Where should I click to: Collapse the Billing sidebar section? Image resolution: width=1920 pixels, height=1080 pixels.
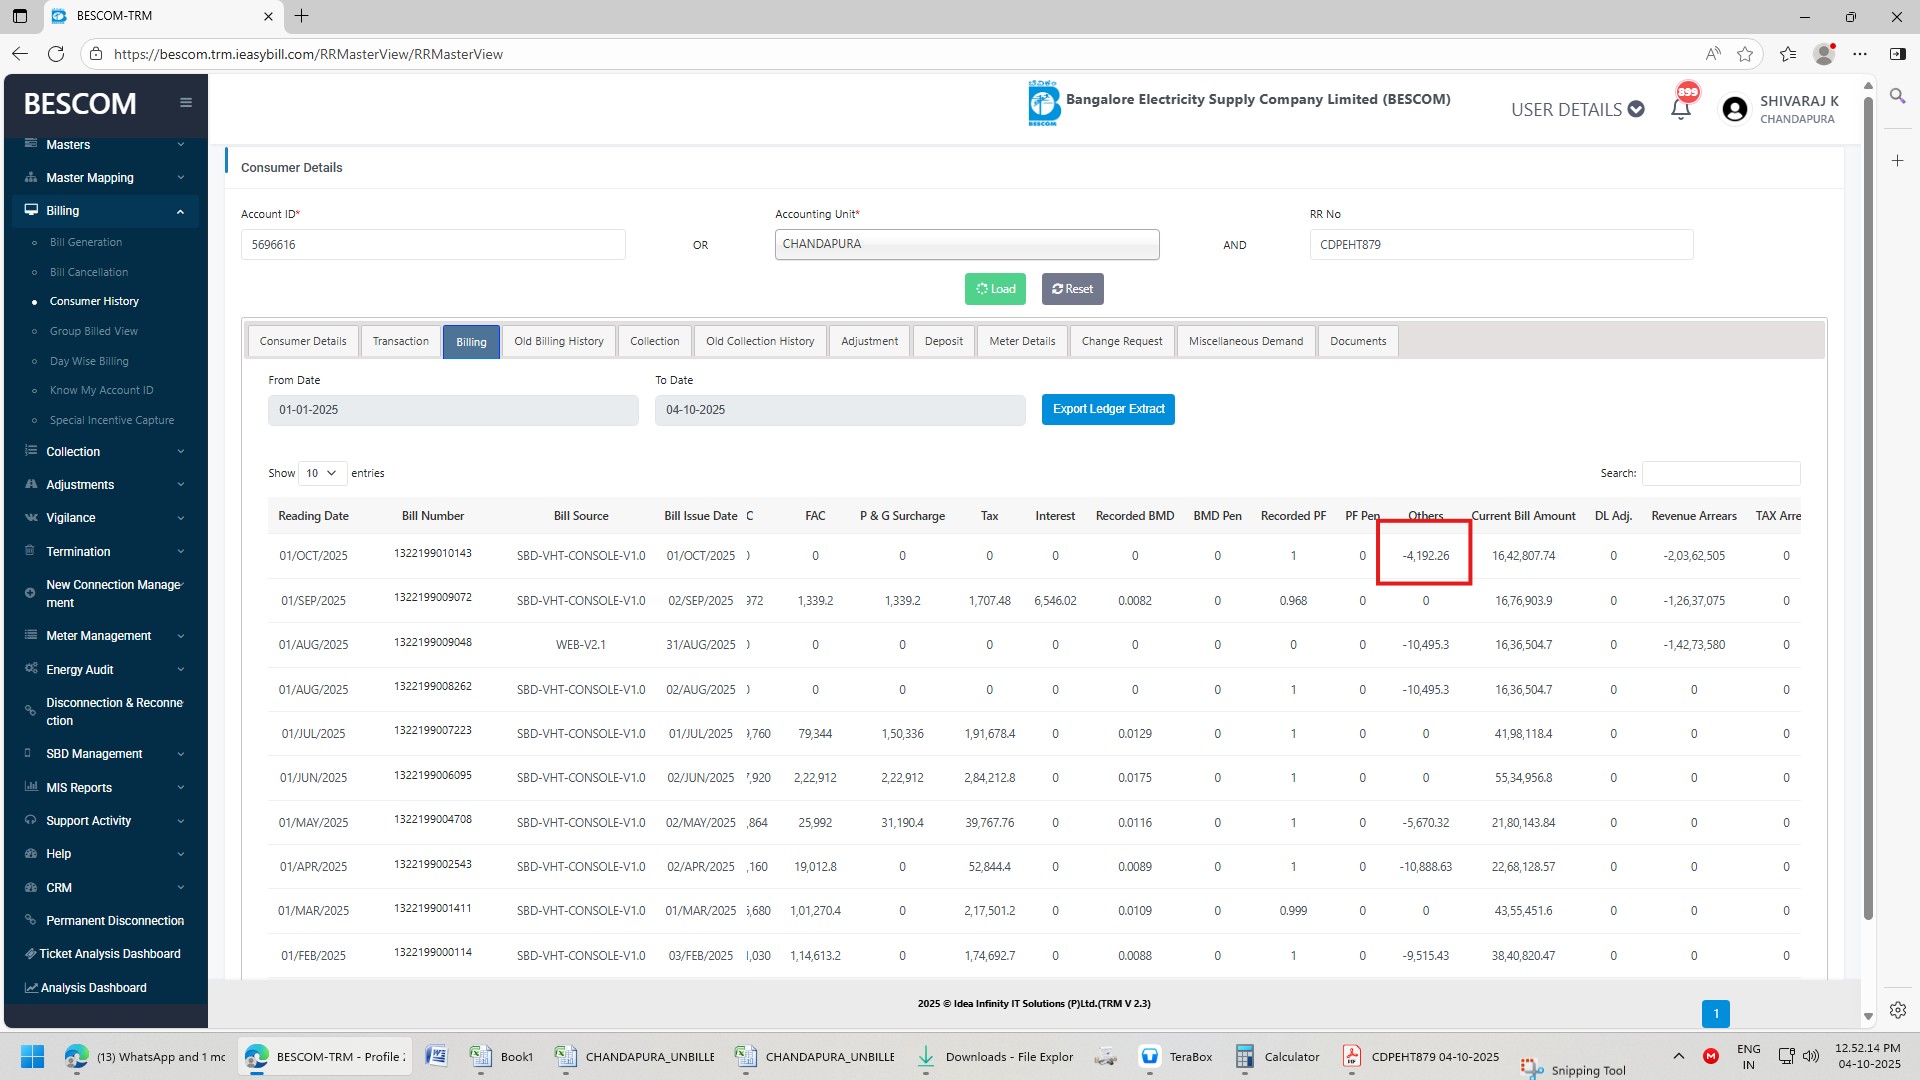tap(105, 211)
